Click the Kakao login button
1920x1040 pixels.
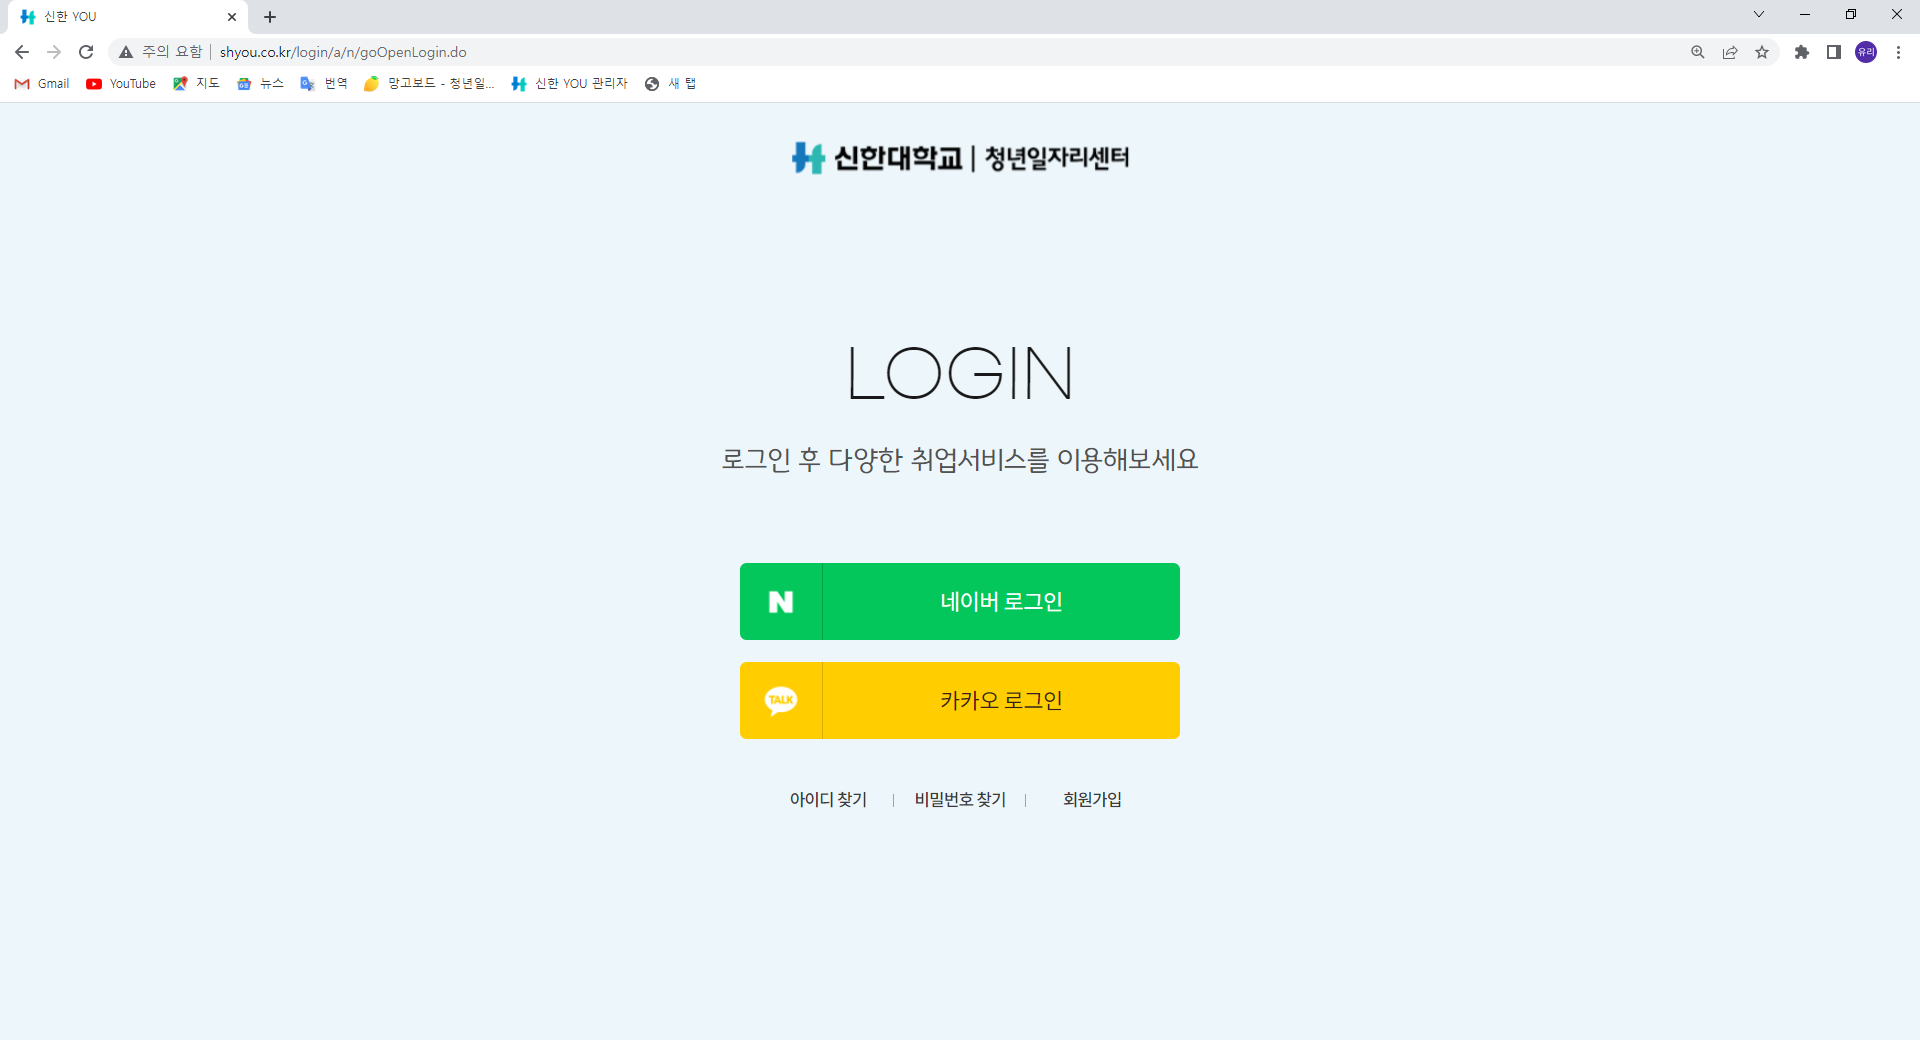point(960,700)
